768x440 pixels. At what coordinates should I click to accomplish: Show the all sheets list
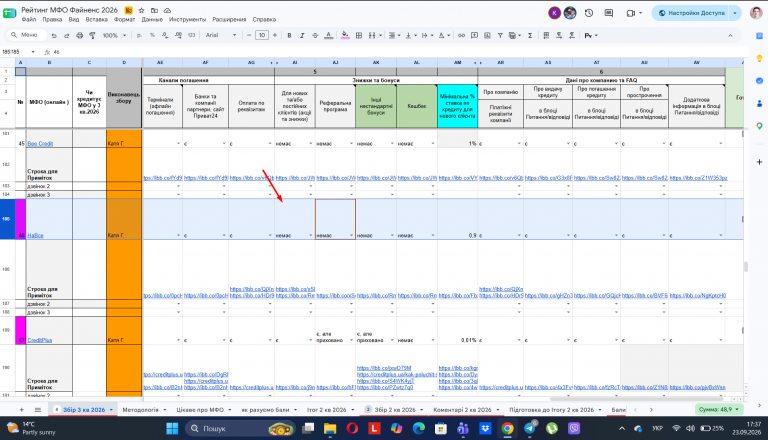38,410
